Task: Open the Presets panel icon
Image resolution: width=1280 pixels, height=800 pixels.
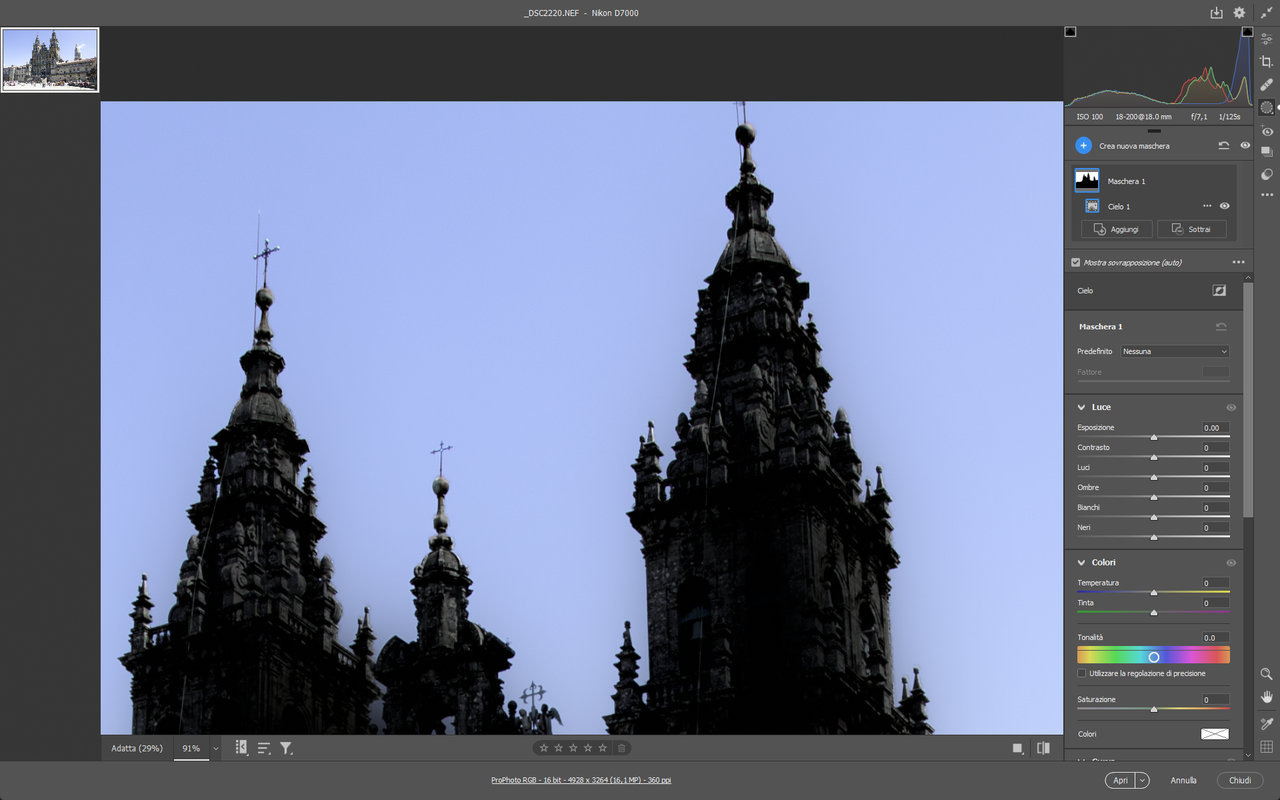Action: (1267, 174)
